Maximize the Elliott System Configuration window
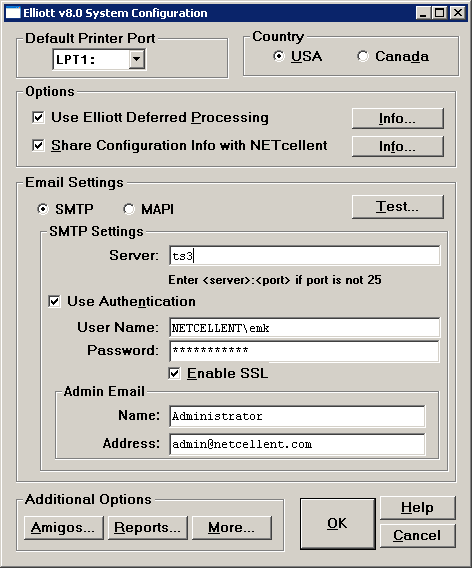Image resolution: width=472 pixels, height=568 pixels. pos(439,13)
